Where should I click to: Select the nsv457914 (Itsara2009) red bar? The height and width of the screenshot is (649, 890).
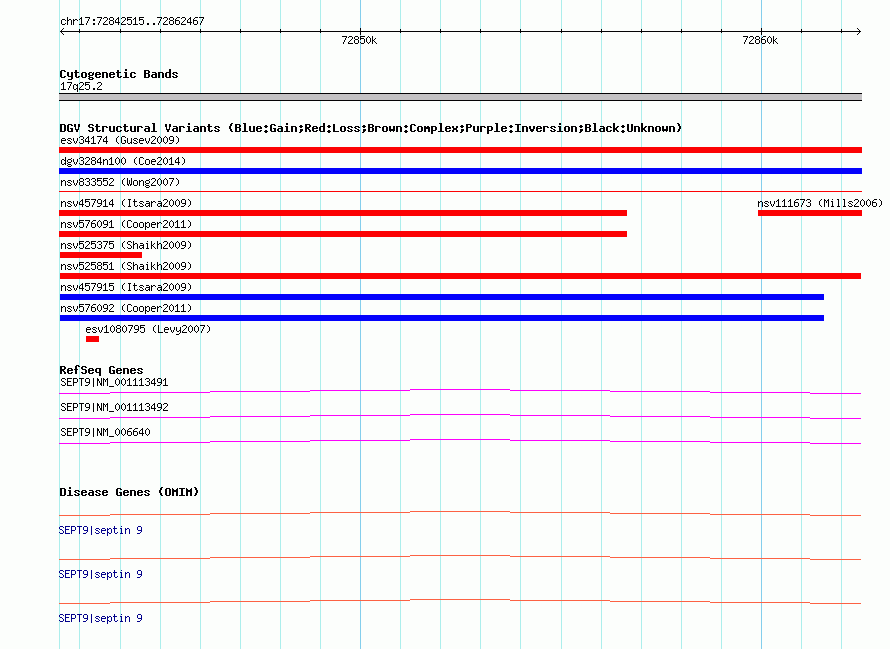343,213
